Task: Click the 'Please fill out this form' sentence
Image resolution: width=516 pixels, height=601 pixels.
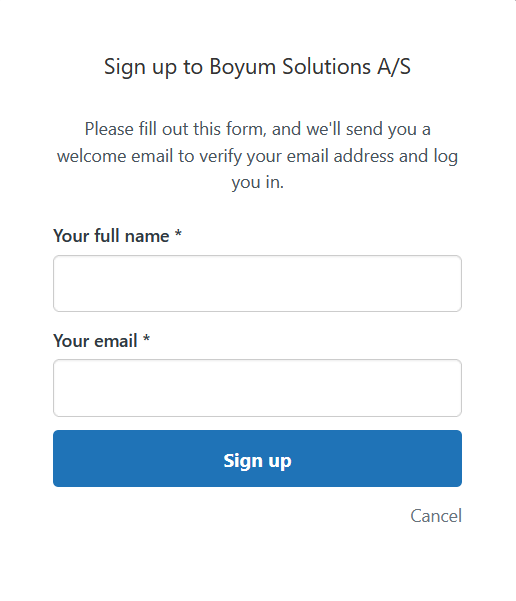Action: [x=257, y=129]
